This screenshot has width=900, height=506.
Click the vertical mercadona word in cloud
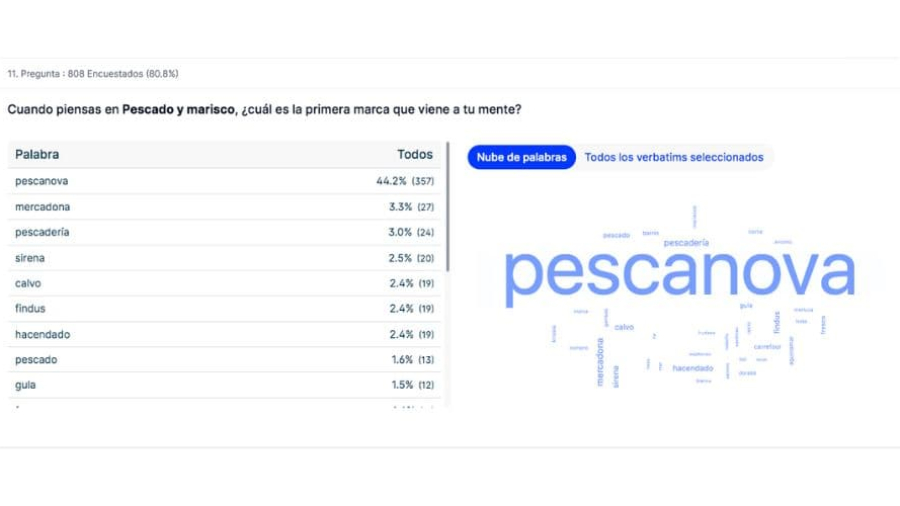[x=601, y=362]
